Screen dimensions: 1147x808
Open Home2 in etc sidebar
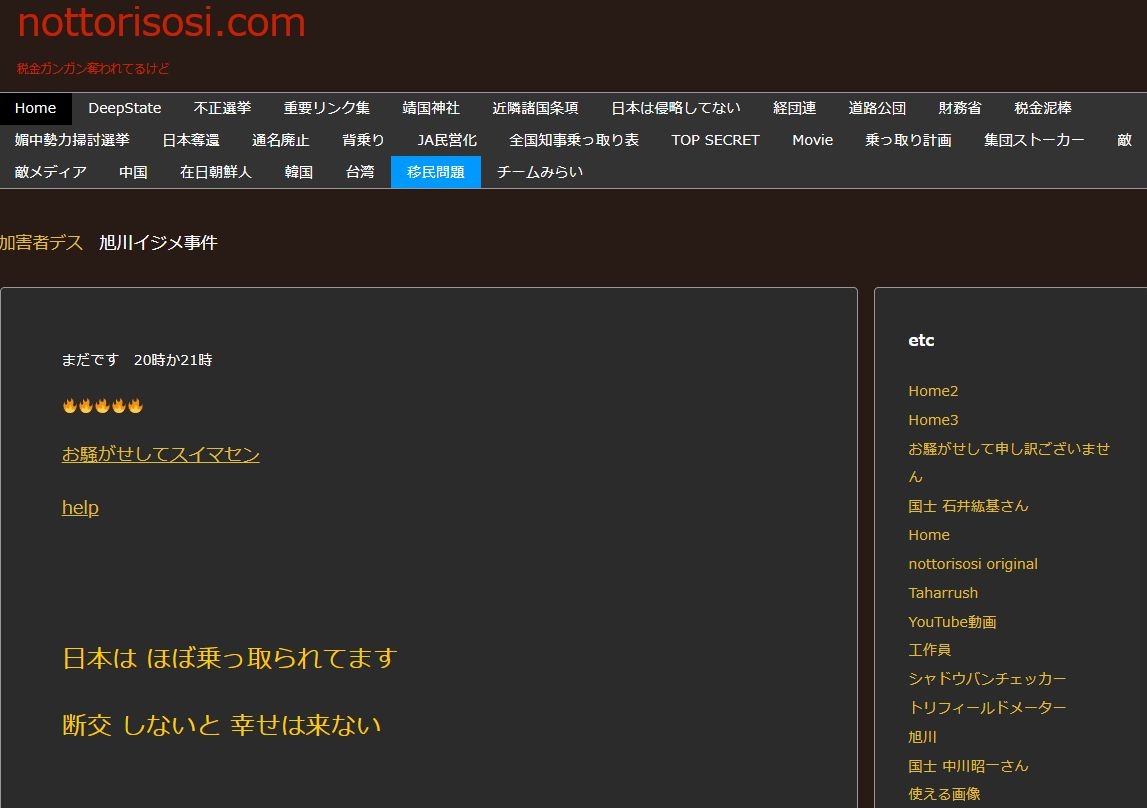(x=932, y=391)
